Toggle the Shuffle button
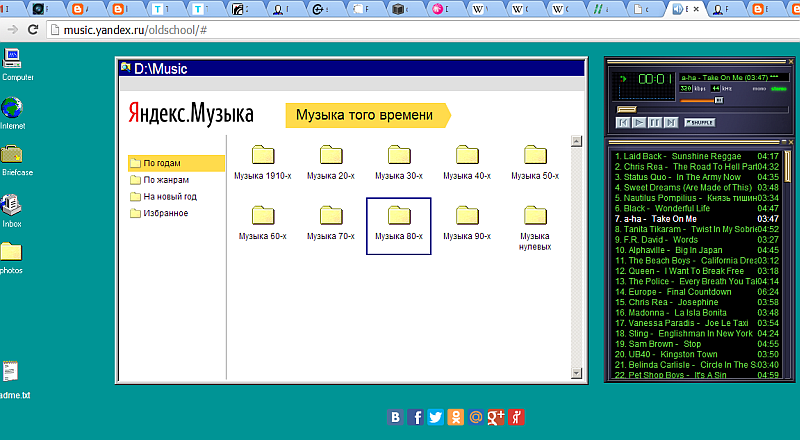Viewport: 800px width, 440px height. click(699, 122)
